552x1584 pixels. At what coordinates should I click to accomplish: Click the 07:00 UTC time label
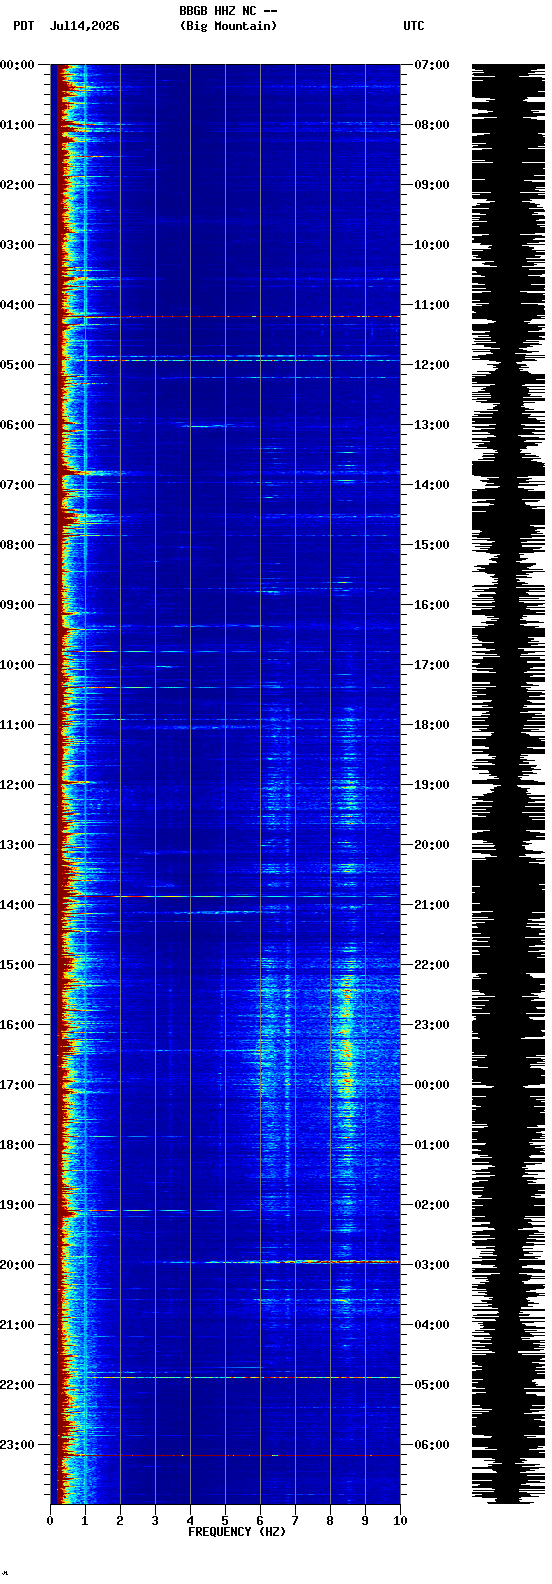tap(432, 65)
